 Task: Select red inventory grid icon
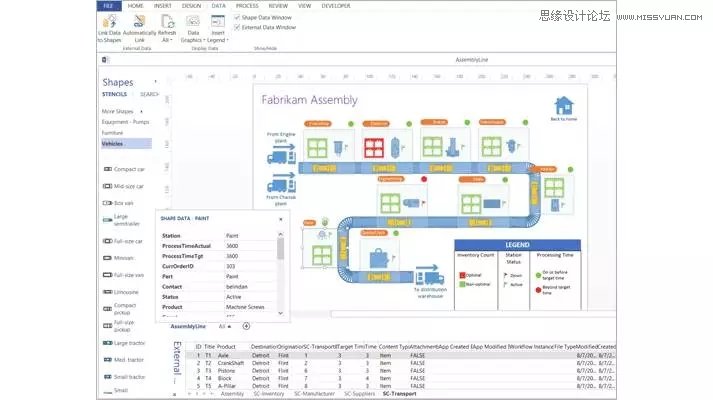tap(374, 148)
